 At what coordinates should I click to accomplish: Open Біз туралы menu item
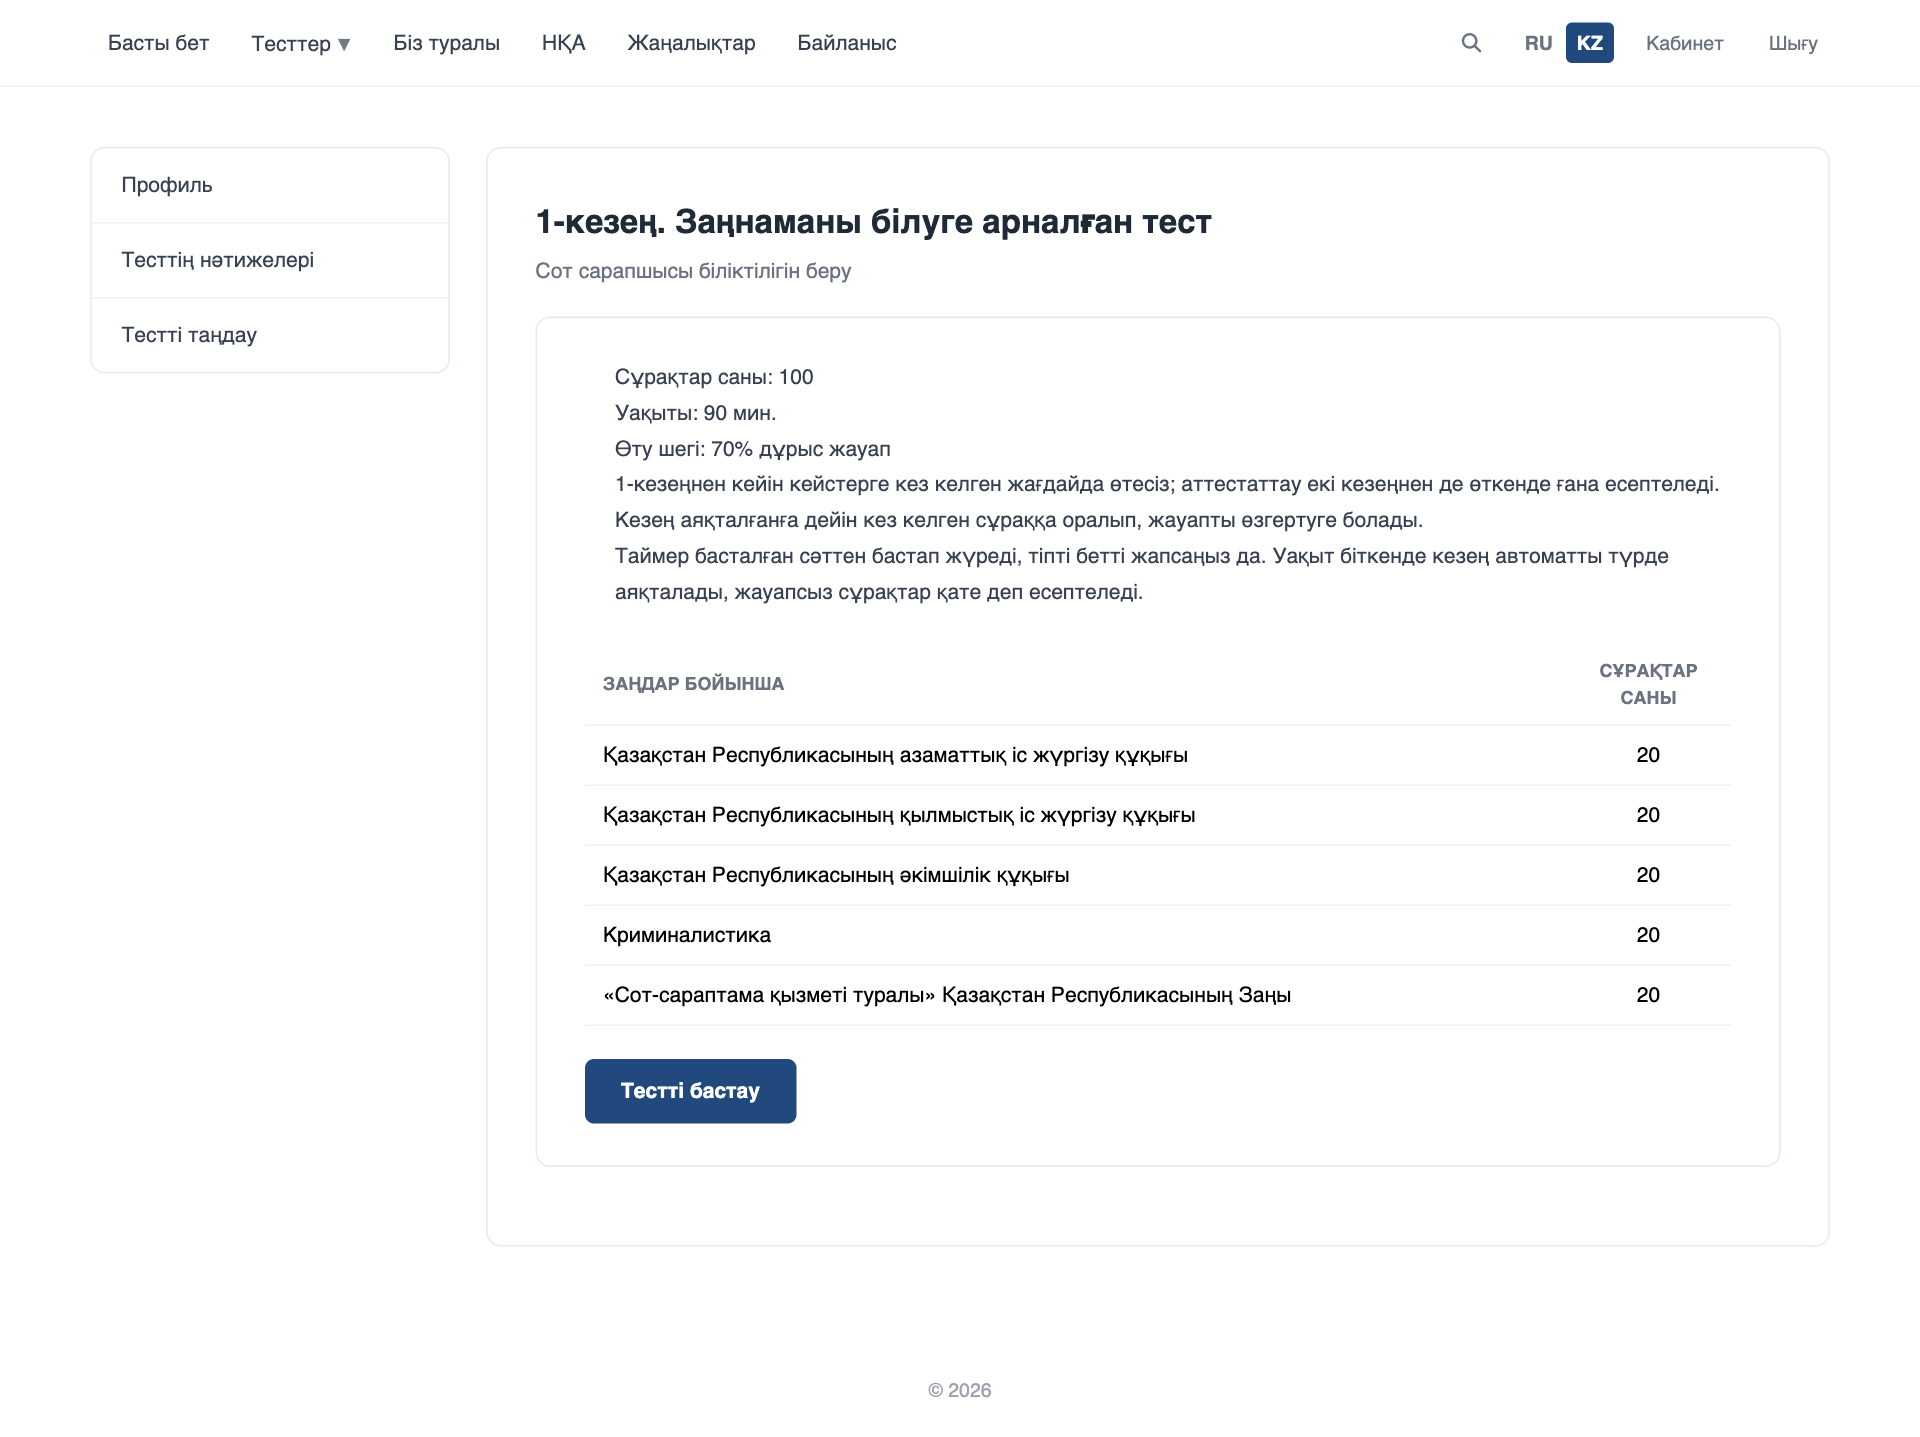click(x=446, y=43)
